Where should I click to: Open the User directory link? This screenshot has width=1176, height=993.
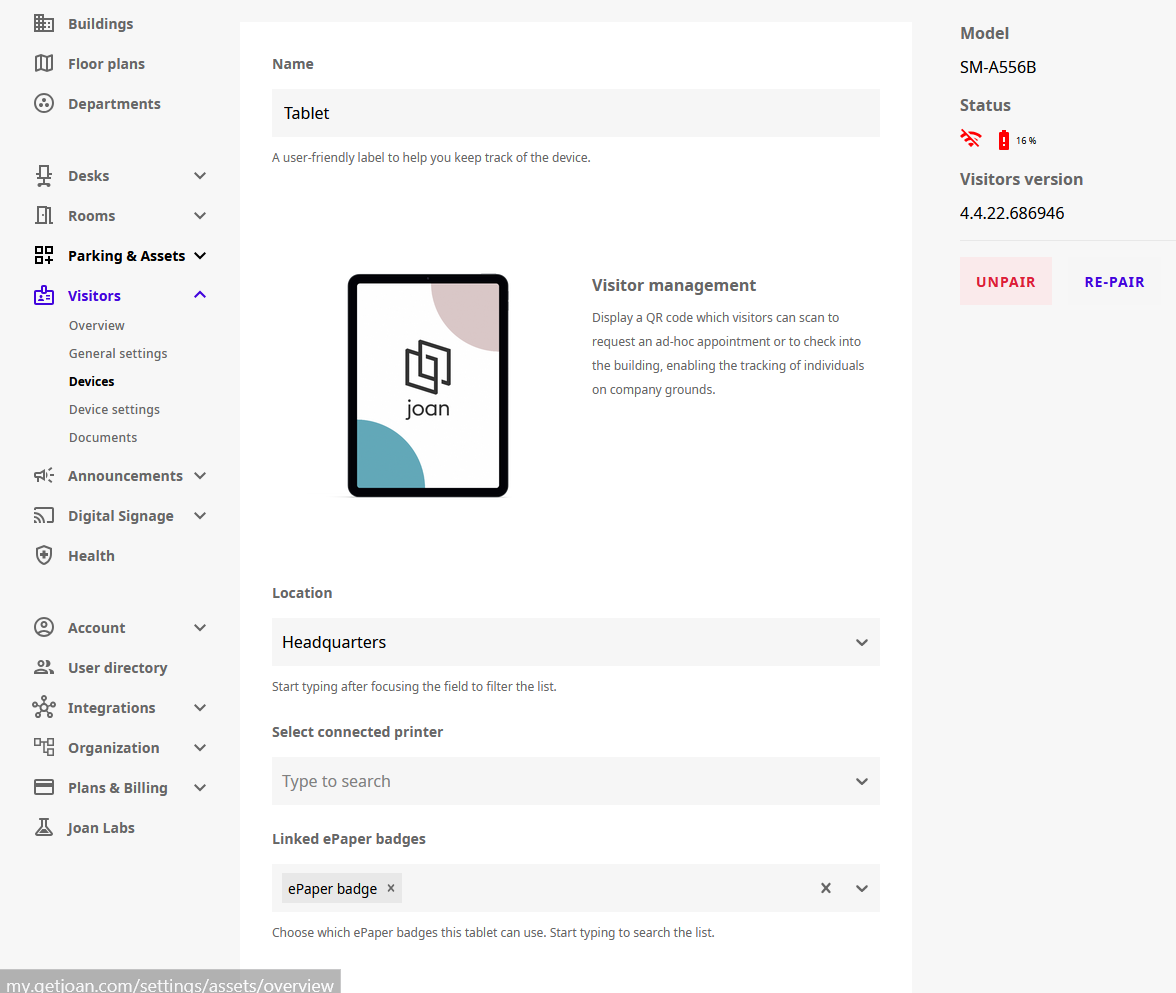coord(117,668)
